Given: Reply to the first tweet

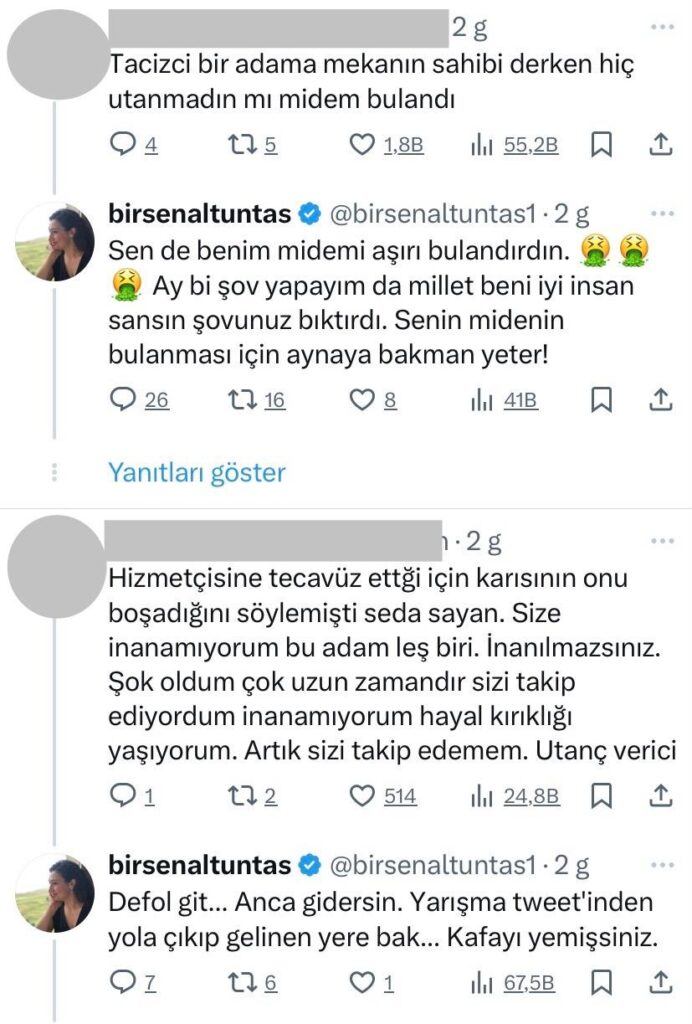Looking at the screenshot, I should click(x=124, y=144).
